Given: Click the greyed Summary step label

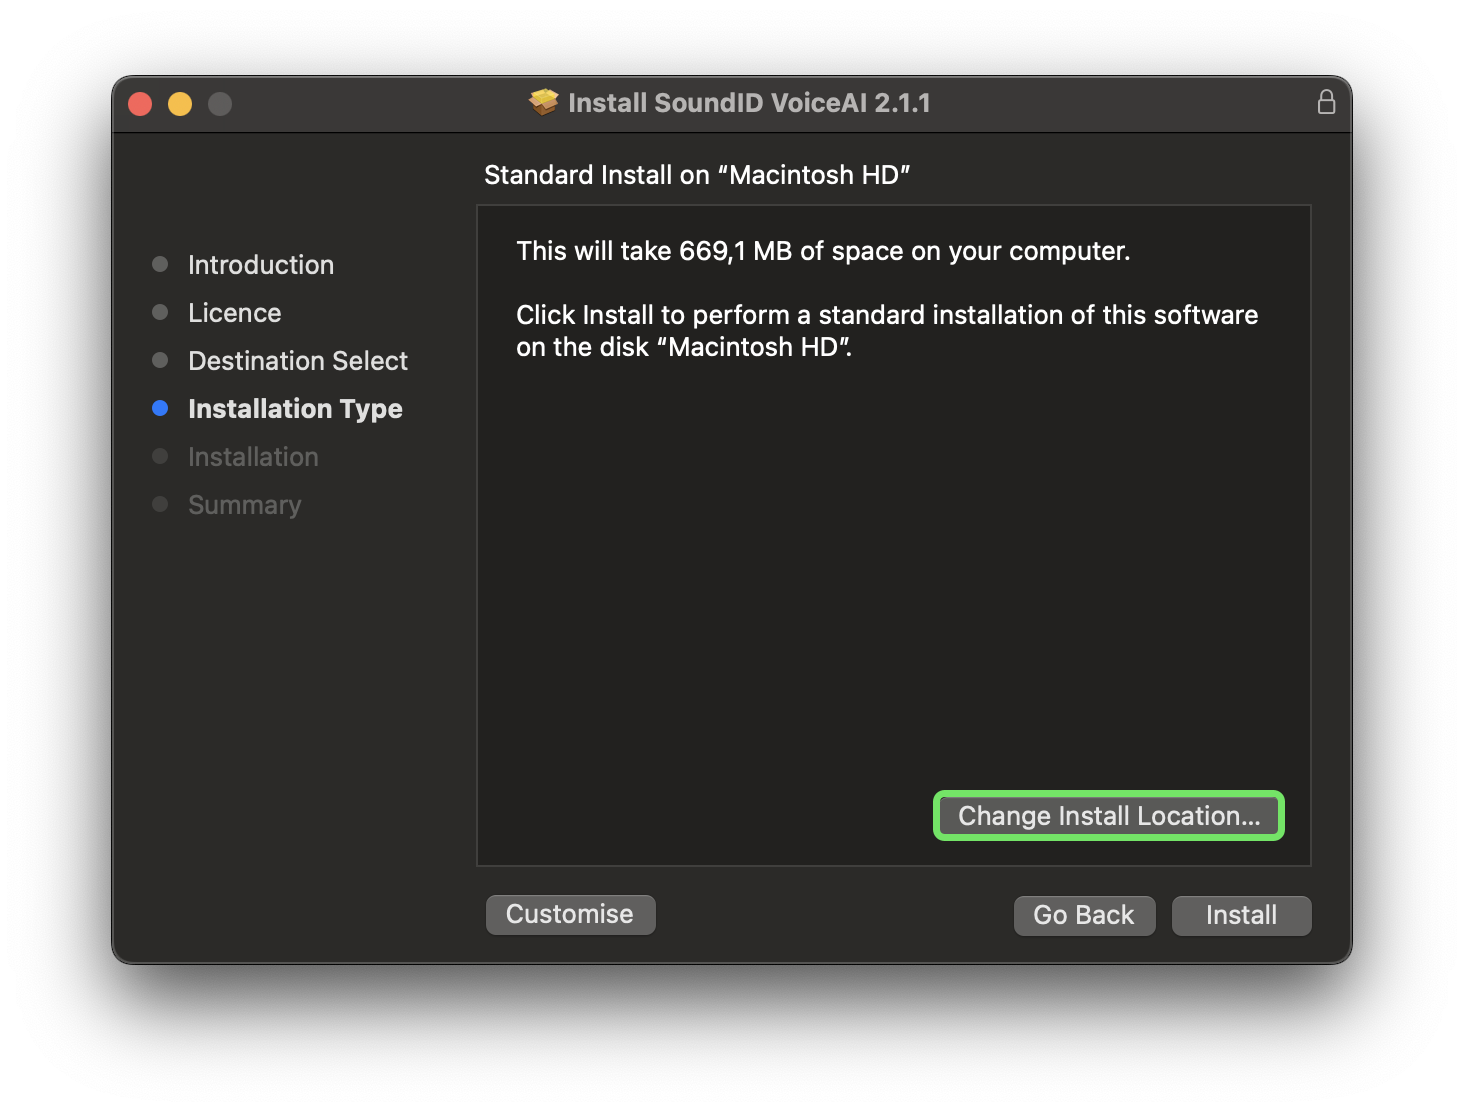Looking at the screenshot, I should pyautogui.click(x=245, y=505).
